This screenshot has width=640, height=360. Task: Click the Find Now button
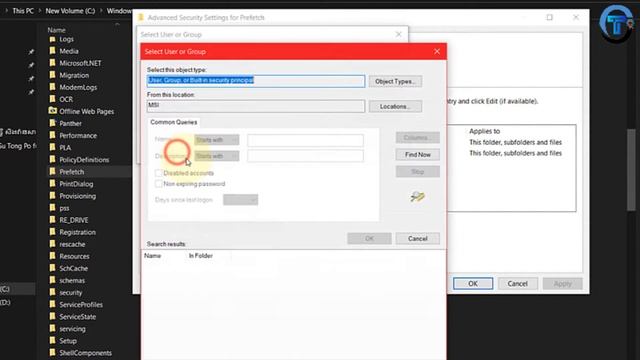(418, 155)
